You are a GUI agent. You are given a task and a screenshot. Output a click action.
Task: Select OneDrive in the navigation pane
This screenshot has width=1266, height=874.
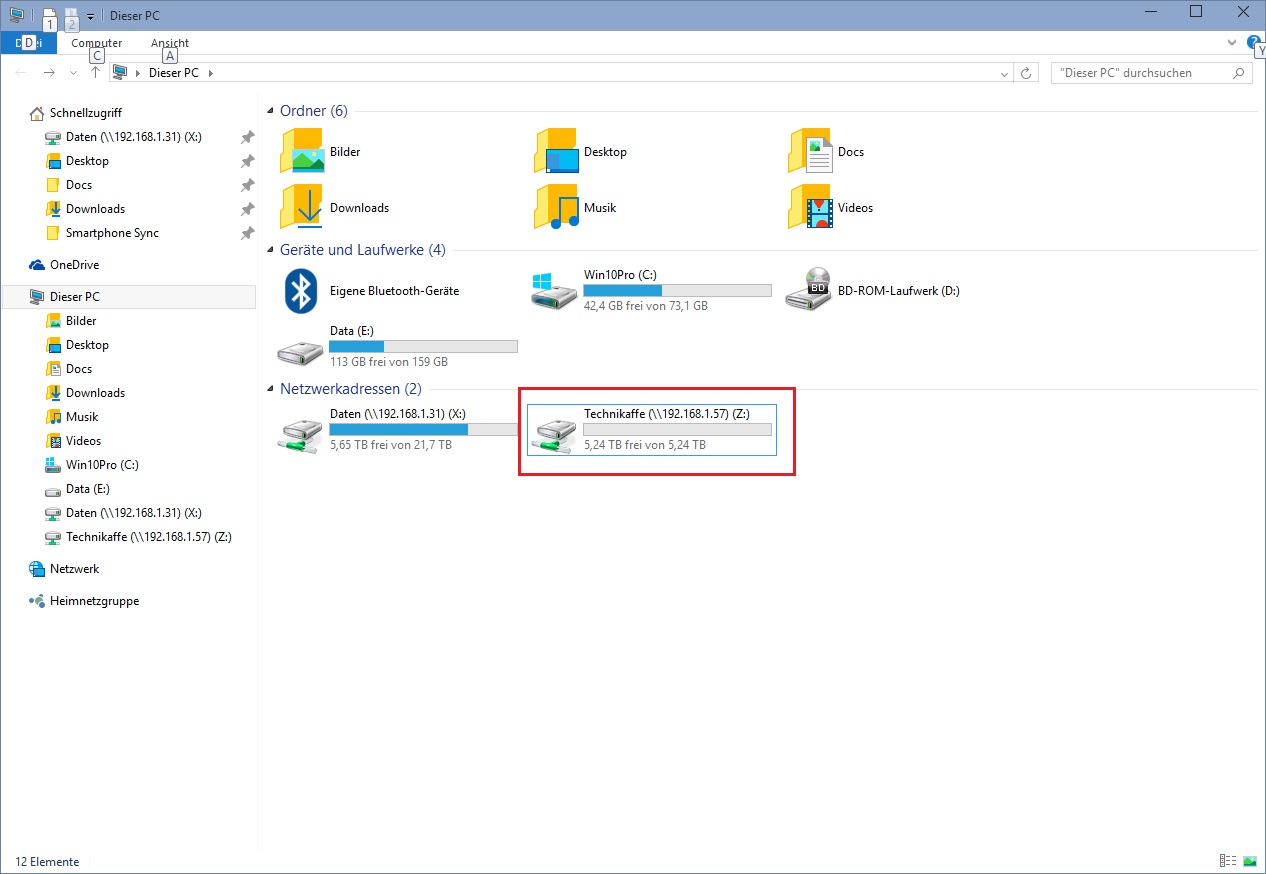(x=74, y=265)
